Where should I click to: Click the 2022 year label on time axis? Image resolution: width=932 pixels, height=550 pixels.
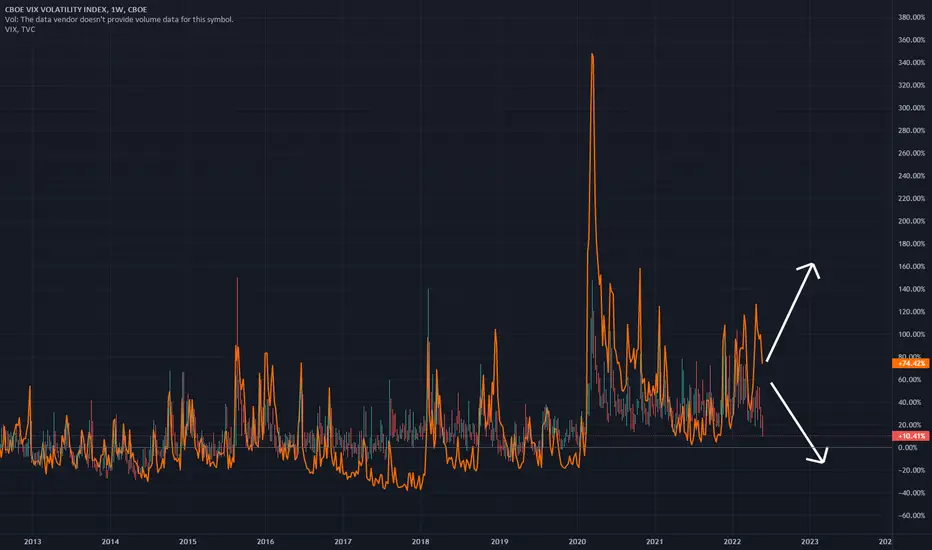pos(732,542)
